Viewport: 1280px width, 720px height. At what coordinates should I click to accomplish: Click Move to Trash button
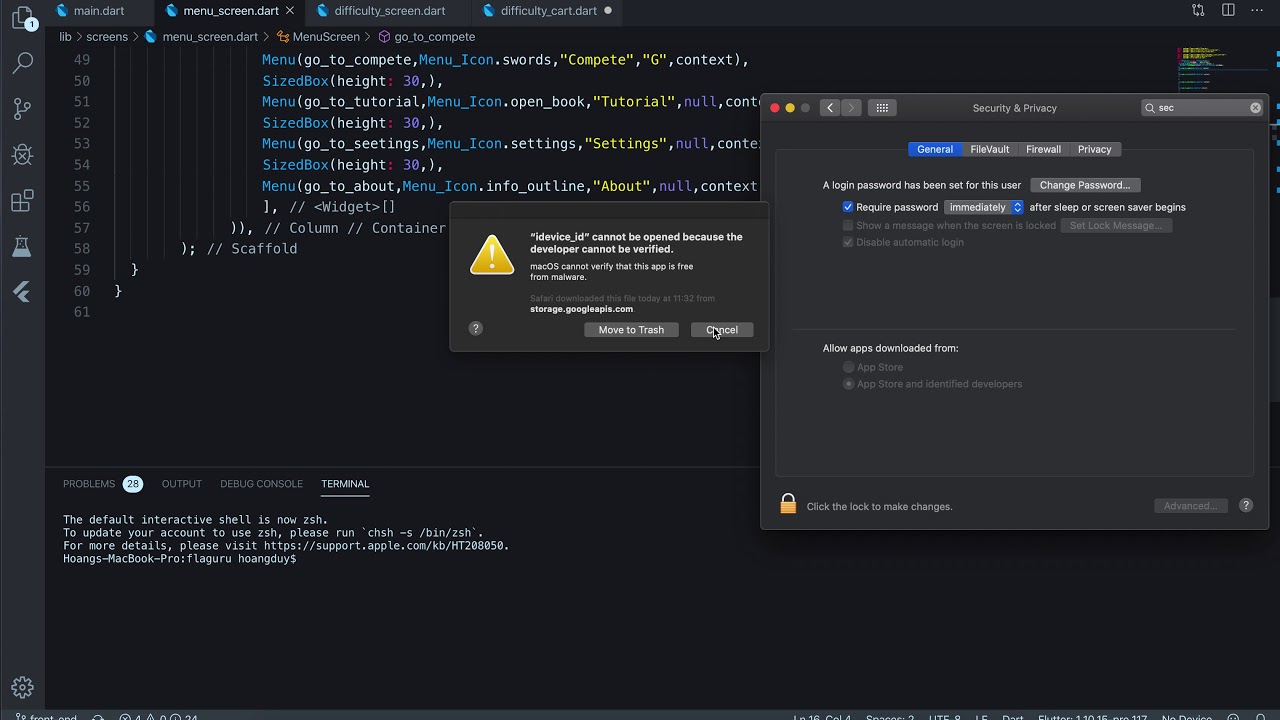tap(631, 329)
